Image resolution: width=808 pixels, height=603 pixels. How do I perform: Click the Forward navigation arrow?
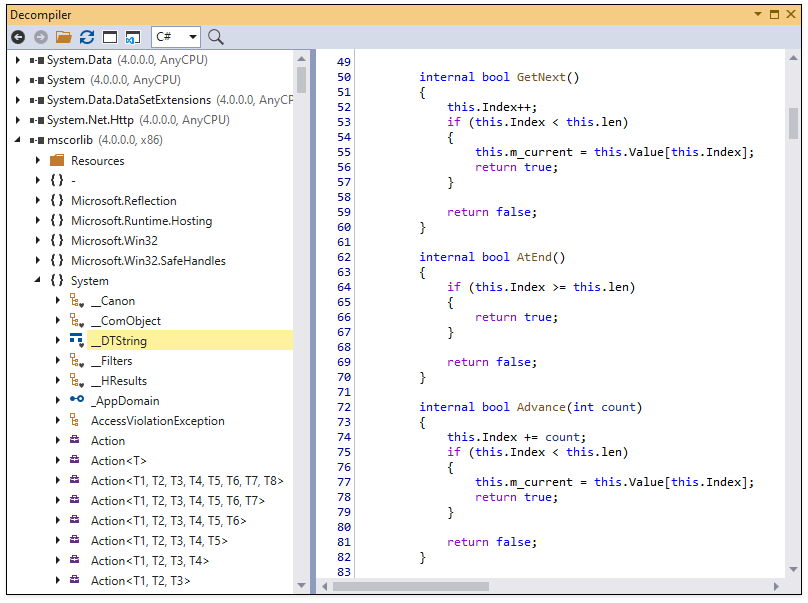pos(40,37)
